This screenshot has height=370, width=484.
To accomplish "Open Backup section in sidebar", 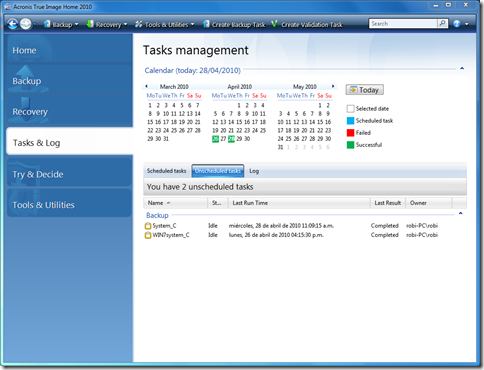I will coord(69,81).
